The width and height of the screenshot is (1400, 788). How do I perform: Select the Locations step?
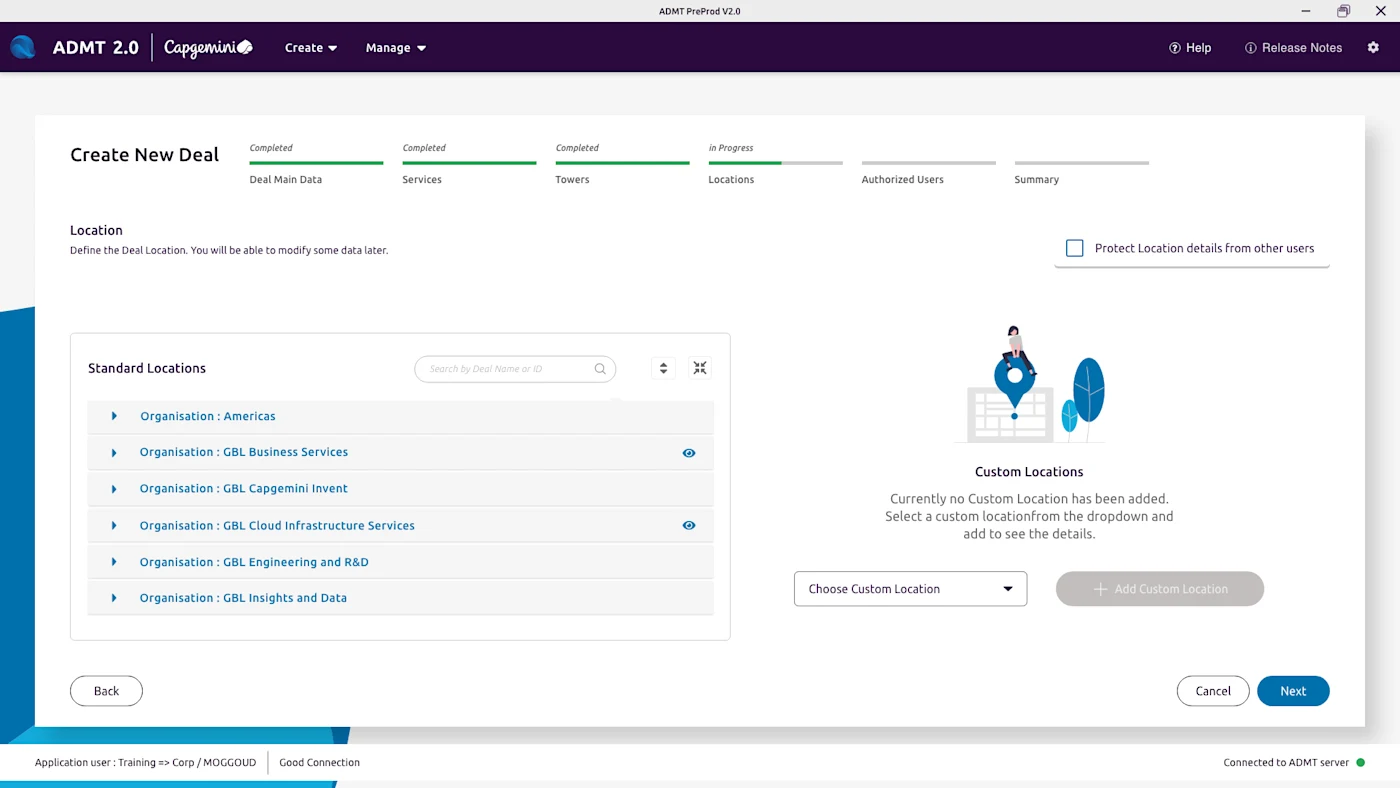click(731, 180)
